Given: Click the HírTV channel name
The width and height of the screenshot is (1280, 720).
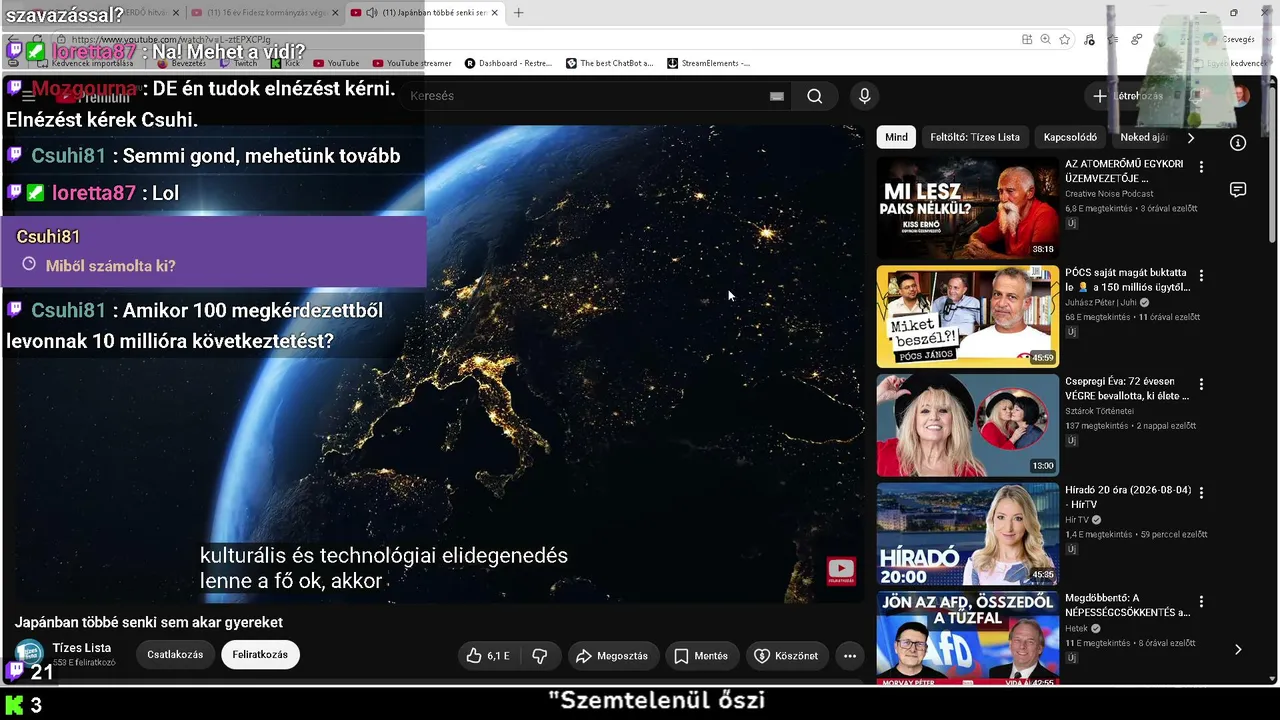Looking at the screenshot, I should coord(1077,520).
